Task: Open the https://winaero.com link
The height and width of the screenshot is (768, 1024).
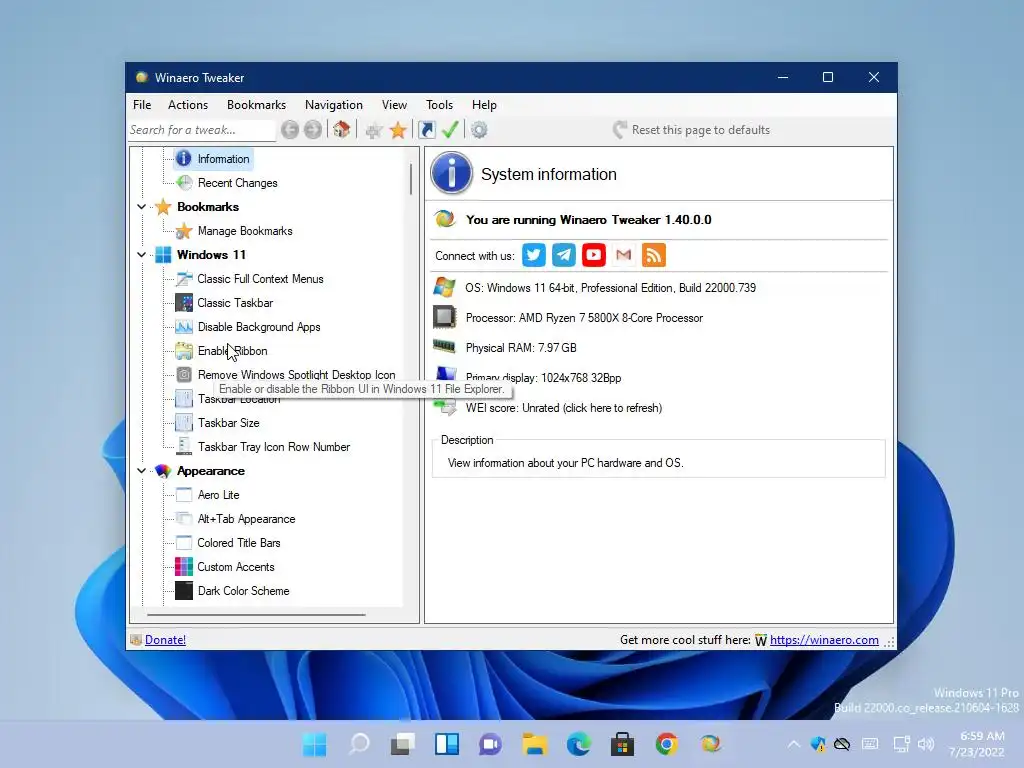Action: tap(824, 640)
